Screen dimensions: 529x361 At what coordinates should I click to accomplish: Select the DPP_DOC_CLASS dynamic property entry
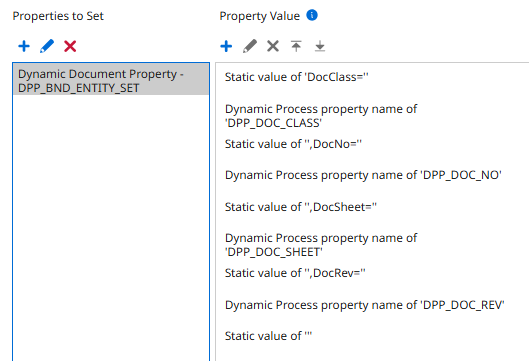(321, 116)
